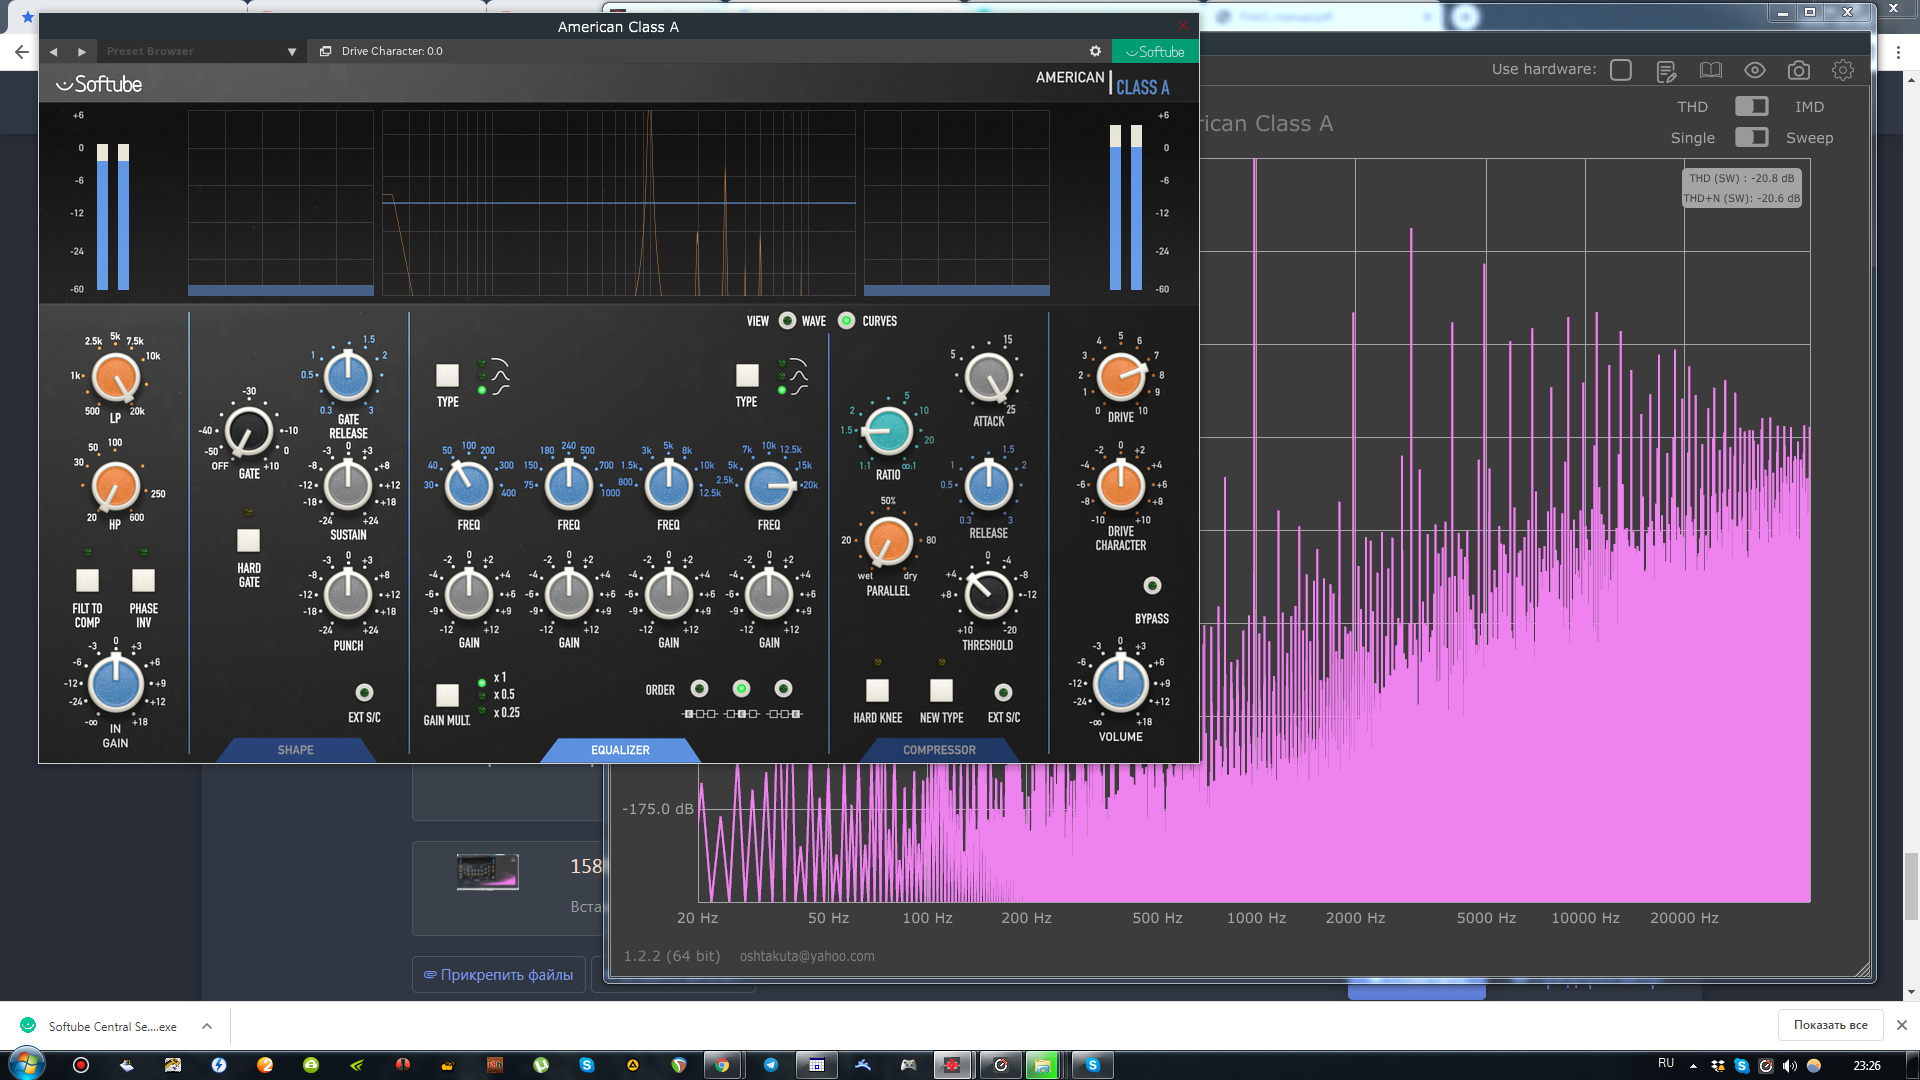Check the Use hardware checkbox

(x=1621, y=70)
